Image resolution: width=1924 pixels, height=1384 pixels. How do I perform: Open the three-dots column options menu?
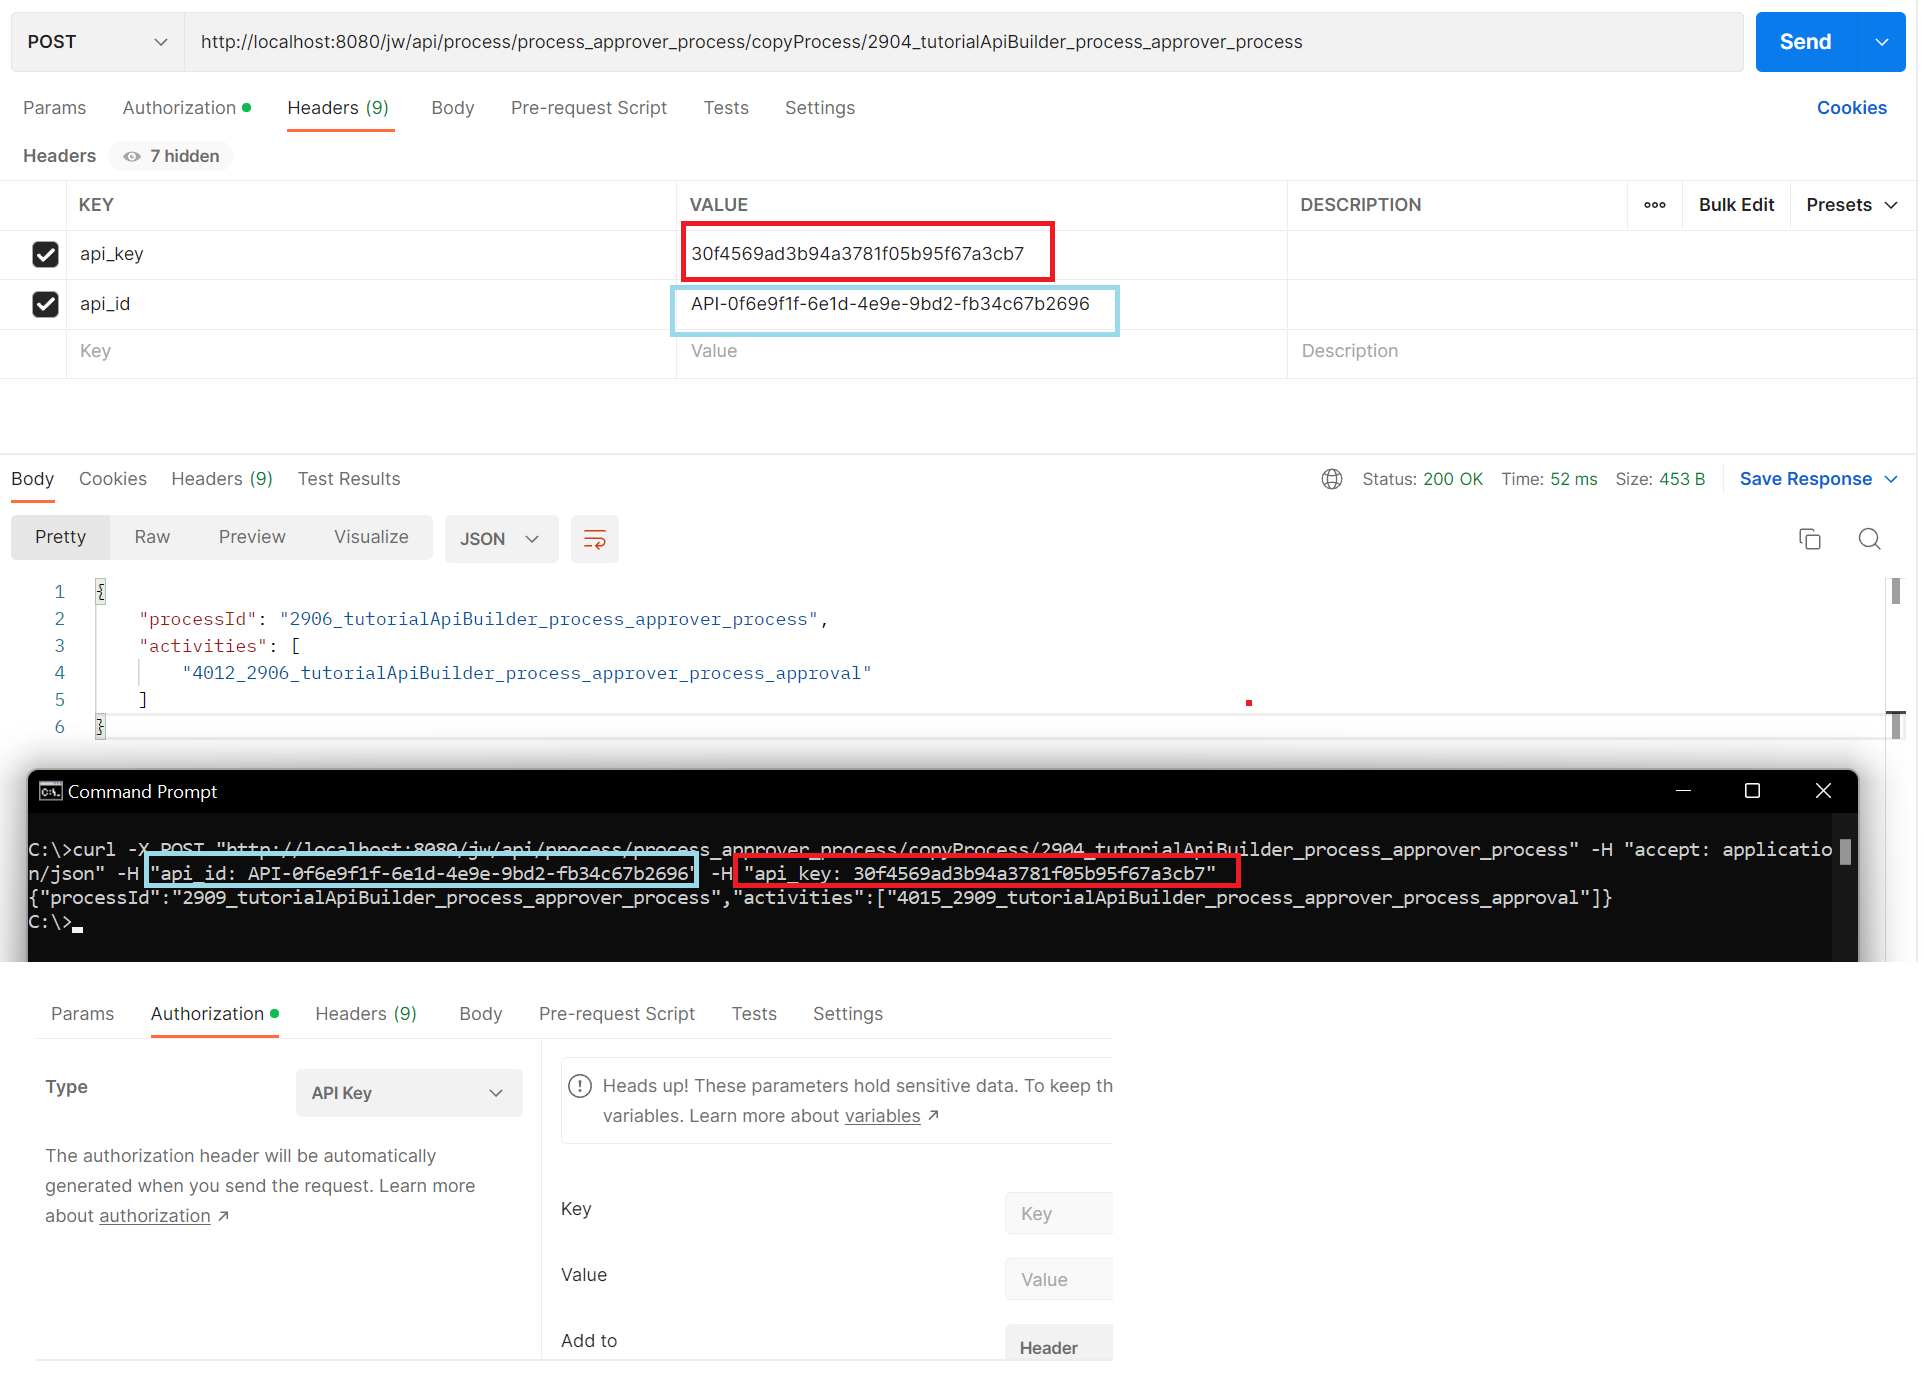[1654, 205]
